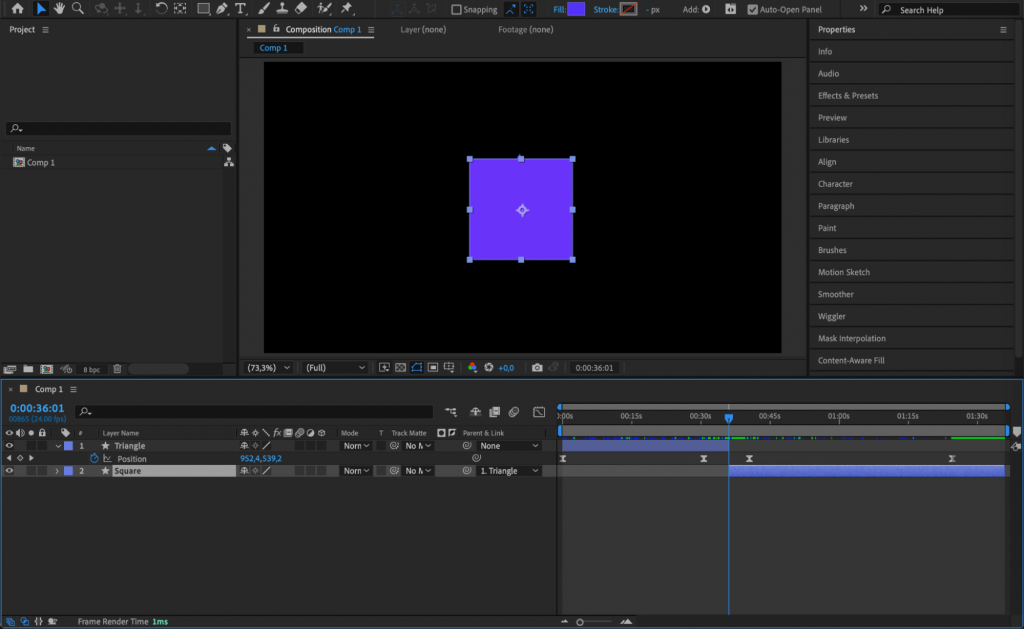Image resolution: width=1024 pixels, height=629 pixels.
Task: Select the Rectangle shape tool
Action: pyautogui.click(x=204, y=9)
